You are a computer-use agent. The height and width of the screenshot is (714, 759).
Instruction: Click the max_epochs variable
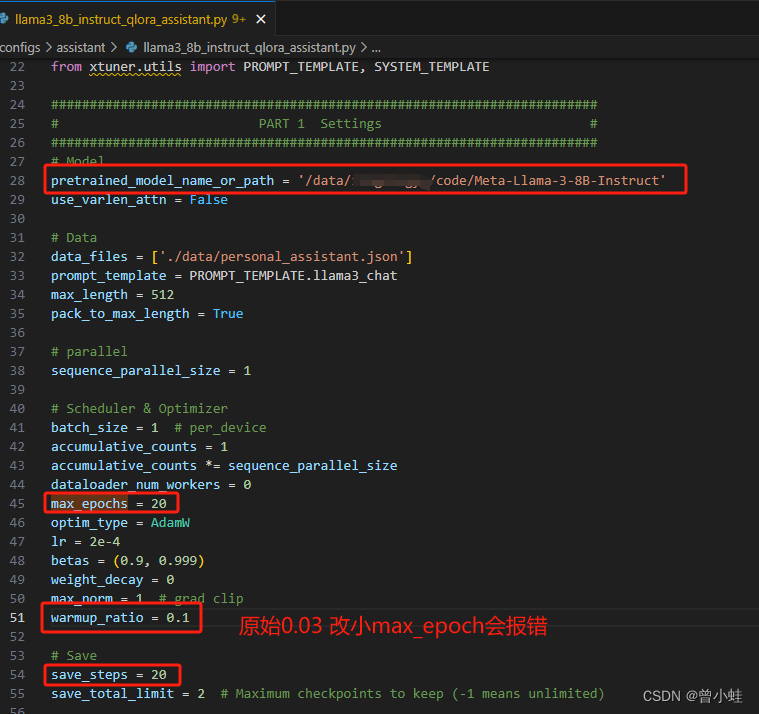click(89, 503)
